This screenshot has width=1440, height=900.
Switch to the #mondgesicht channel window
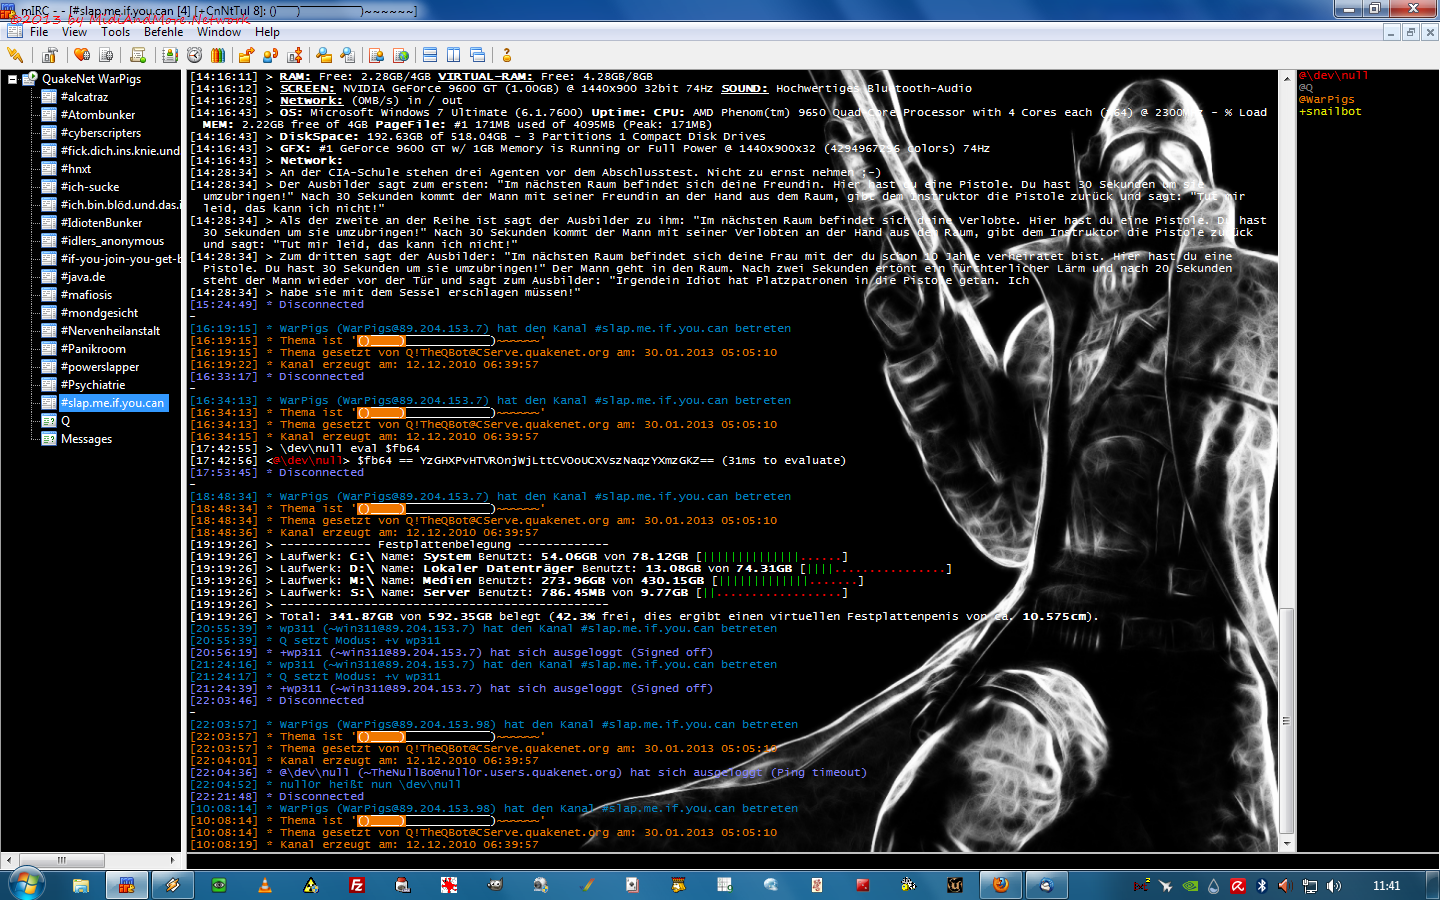tap(99, 313)
